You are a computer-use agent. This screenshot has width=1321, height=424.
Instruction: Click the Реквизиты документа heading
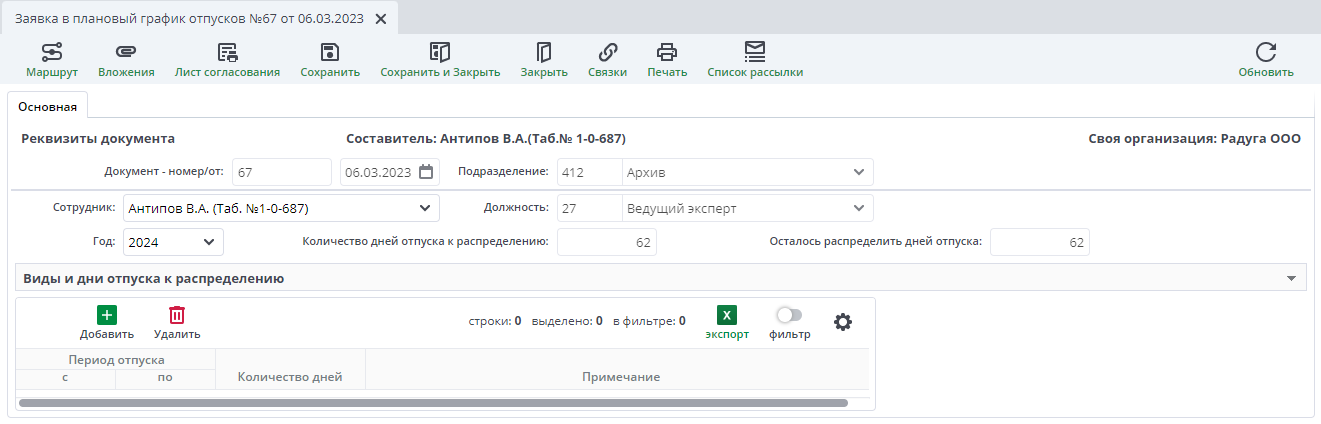pyautogui.click(x=98, y=139)
